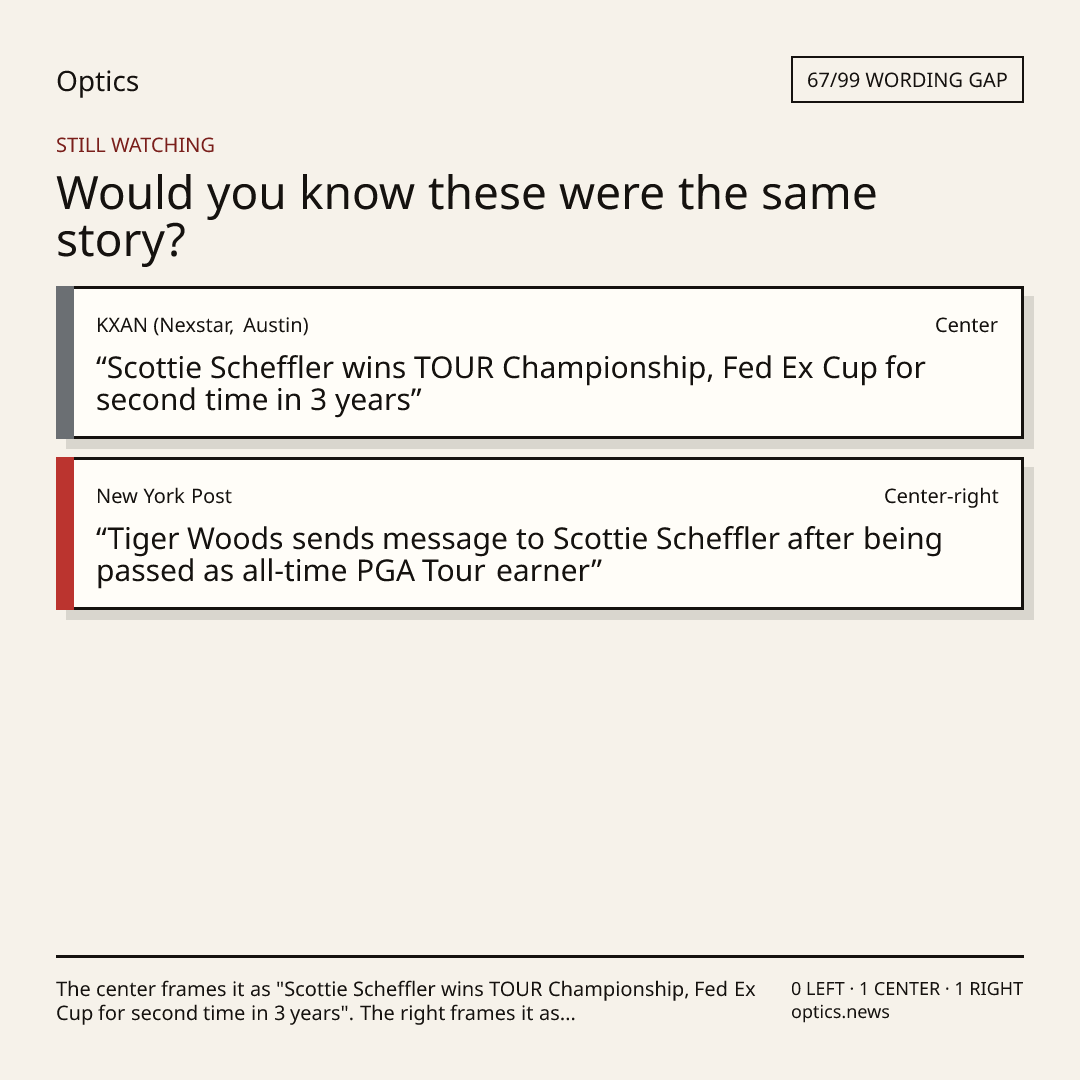Click the headline "Would you know these were the same story?"
This screenshot has width=1080, height=1080.
(466, 216)
